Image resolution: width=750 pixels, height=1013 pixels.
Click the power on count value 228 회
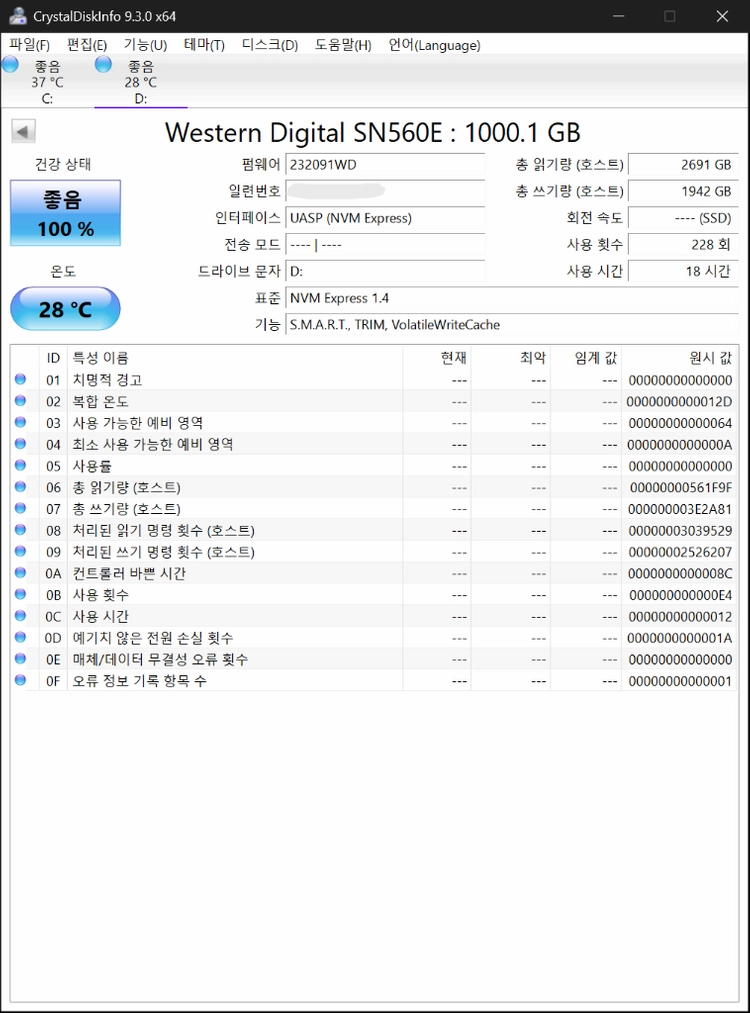(x=683, y=244)
